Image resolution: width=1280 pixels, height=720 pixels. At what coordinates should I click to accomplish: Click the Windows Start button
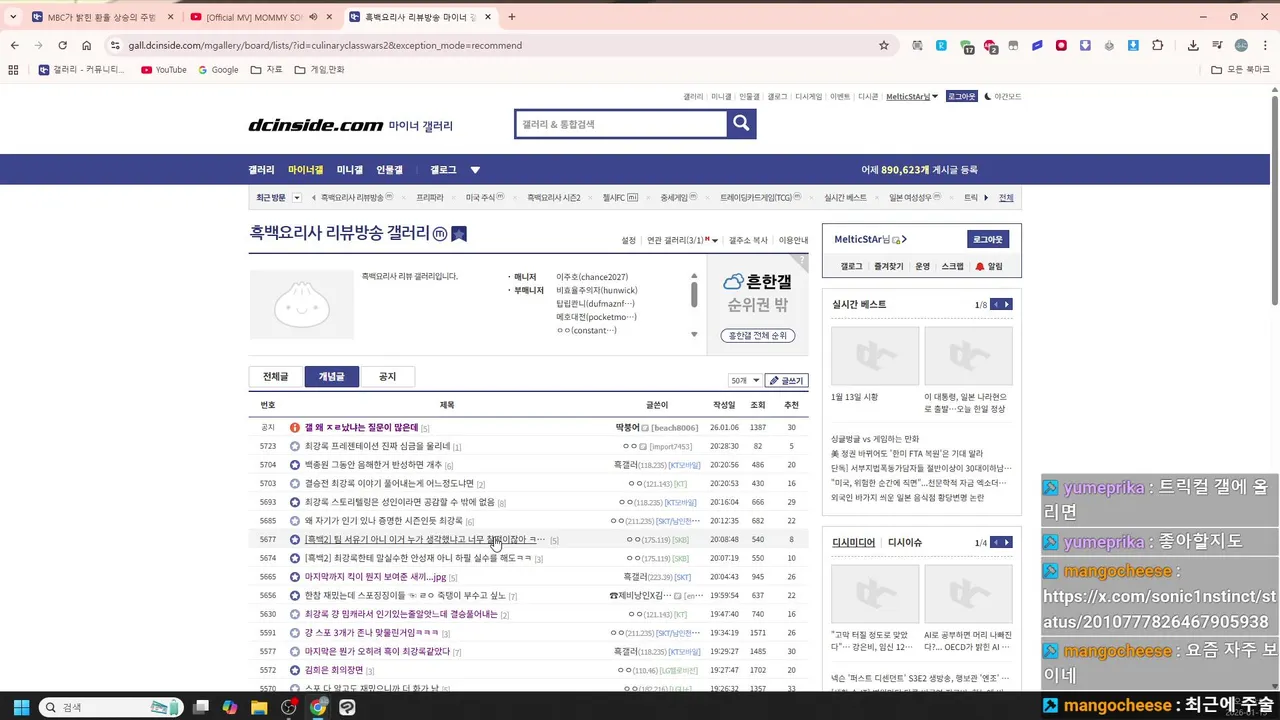pyautogui.click(x=20, y=707)
